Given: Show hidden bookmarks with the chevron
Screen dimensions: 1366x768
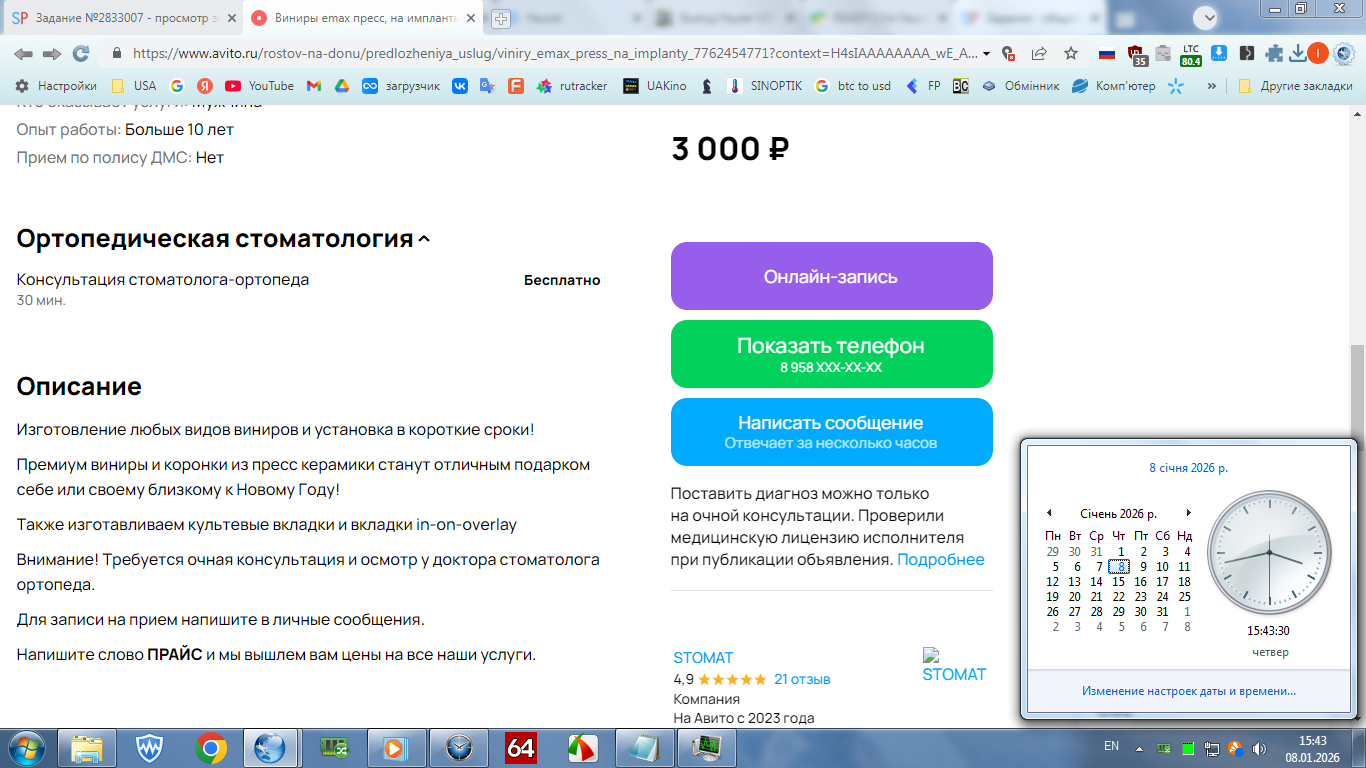Looking at the screenshot, I should (x=1212, y=86).
